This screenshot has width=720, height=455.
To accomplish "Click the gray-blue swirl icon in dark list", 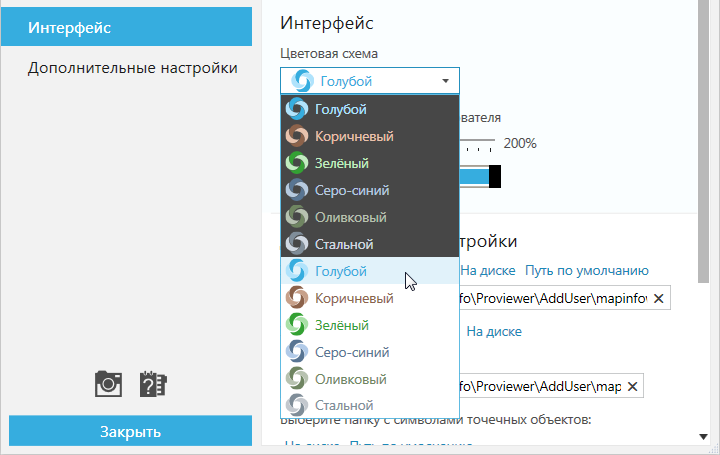I will pyautogui.click(x=297, y=190).
